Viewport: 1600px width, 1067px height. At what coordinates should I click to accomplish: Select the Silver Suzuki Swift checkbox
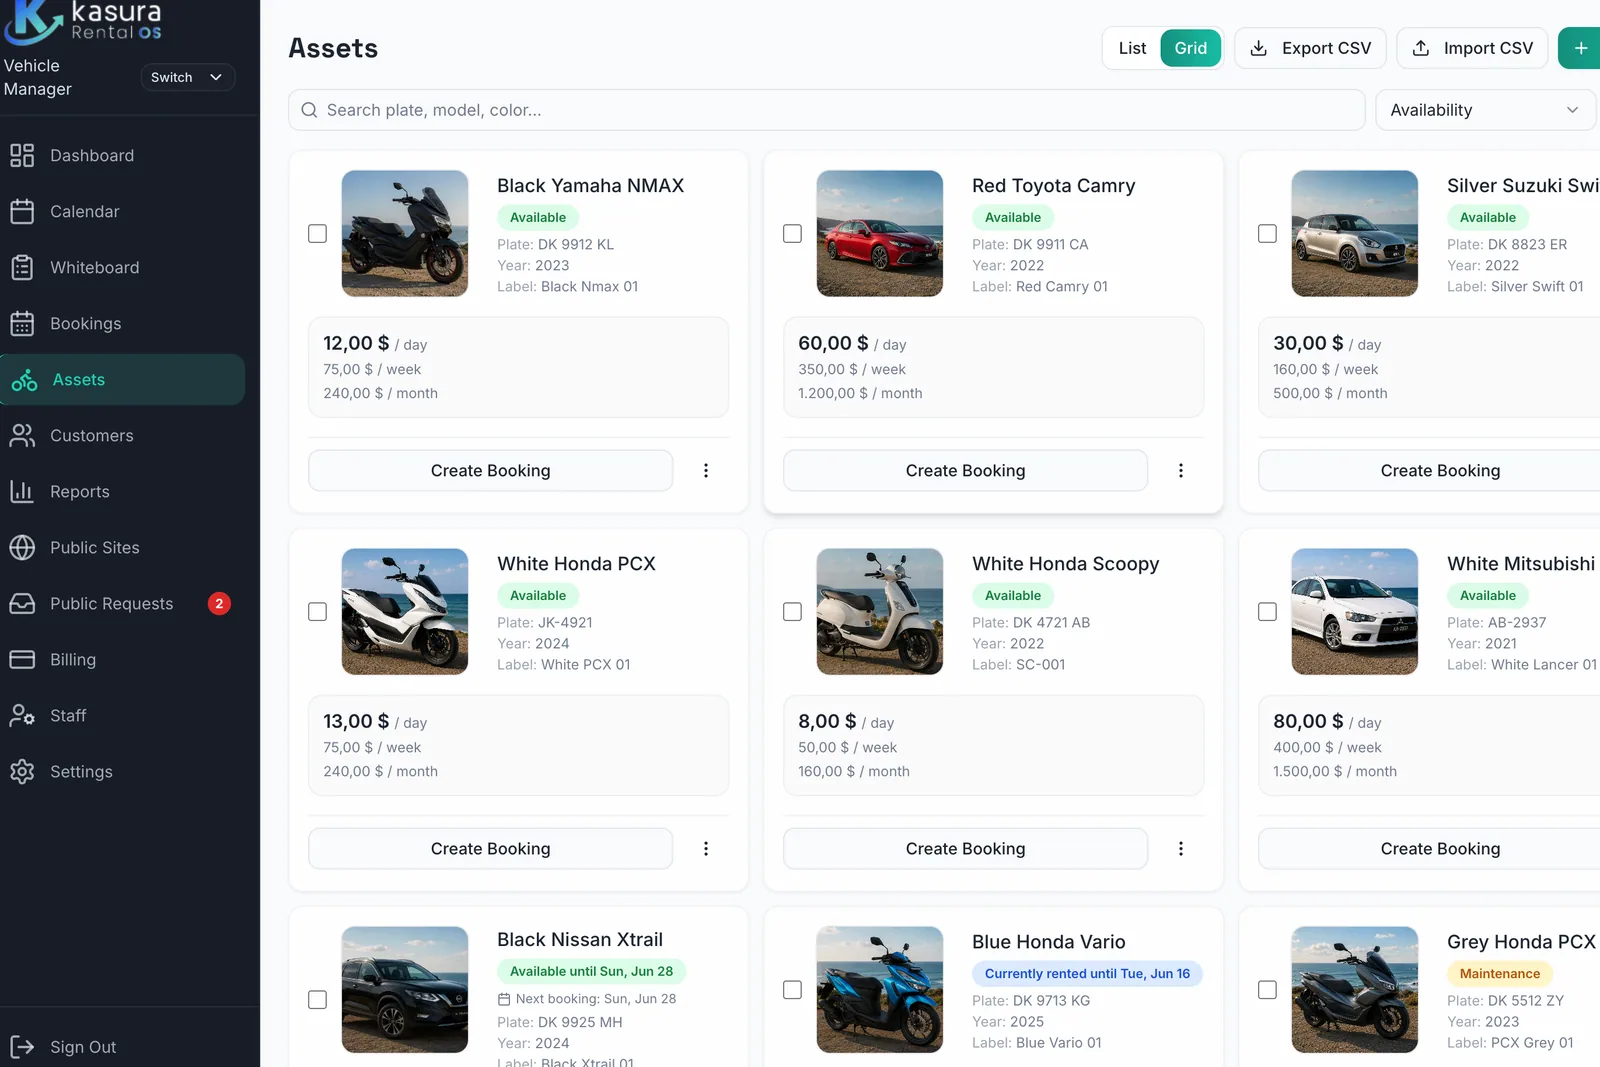(x=1268, y=233)
